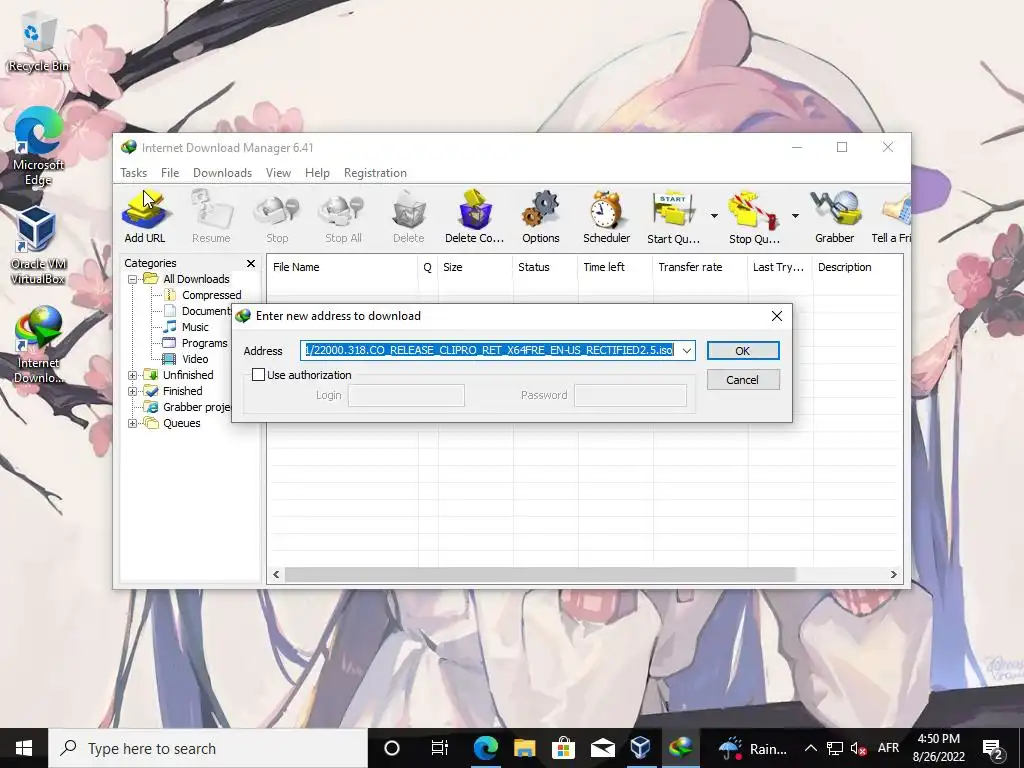Open the Address combo box dropdown arrow
The height and width of the screenshot is (768, 1024).
(x=686, y=351)
